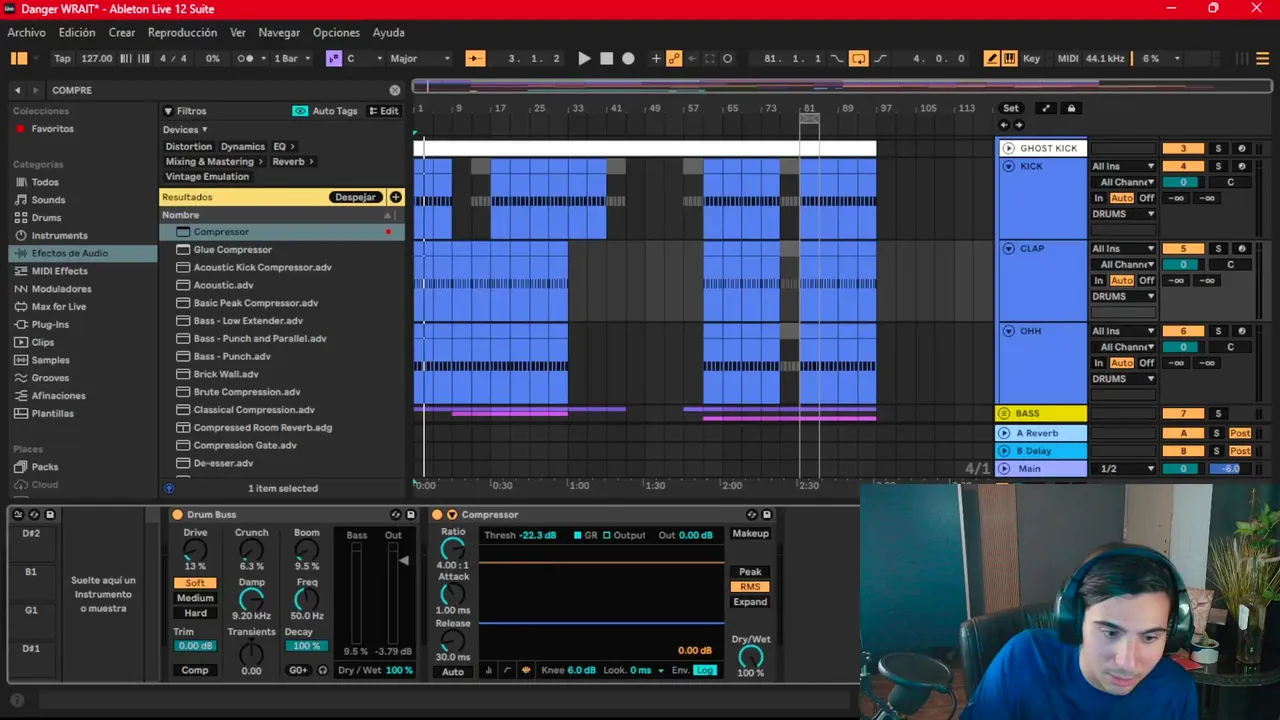The width and height of the screenshot is (1280, 720).
Task: Clear the browser search field
Action: (395, 90)
